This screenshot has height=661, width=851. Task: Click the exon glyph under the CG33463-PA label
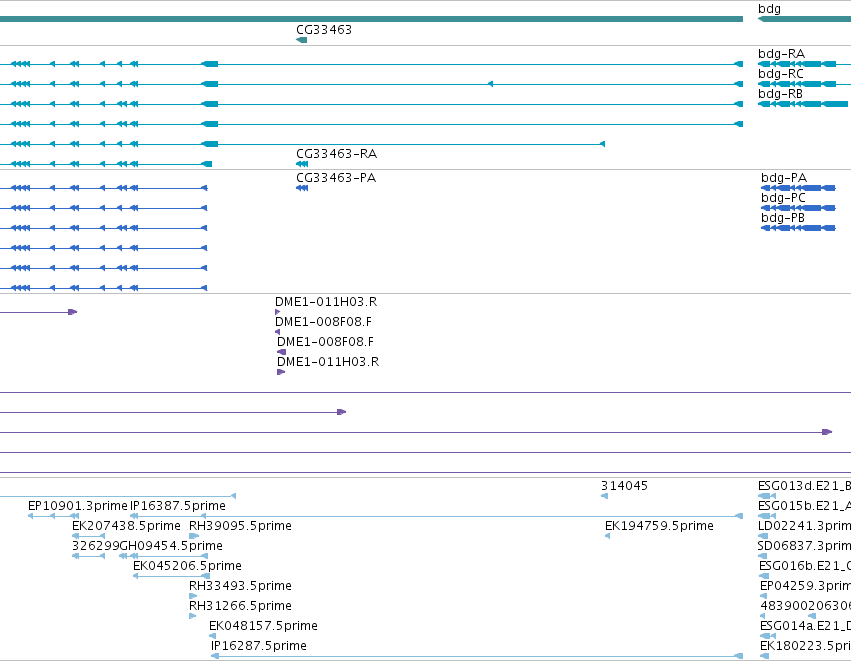point(302,188)
